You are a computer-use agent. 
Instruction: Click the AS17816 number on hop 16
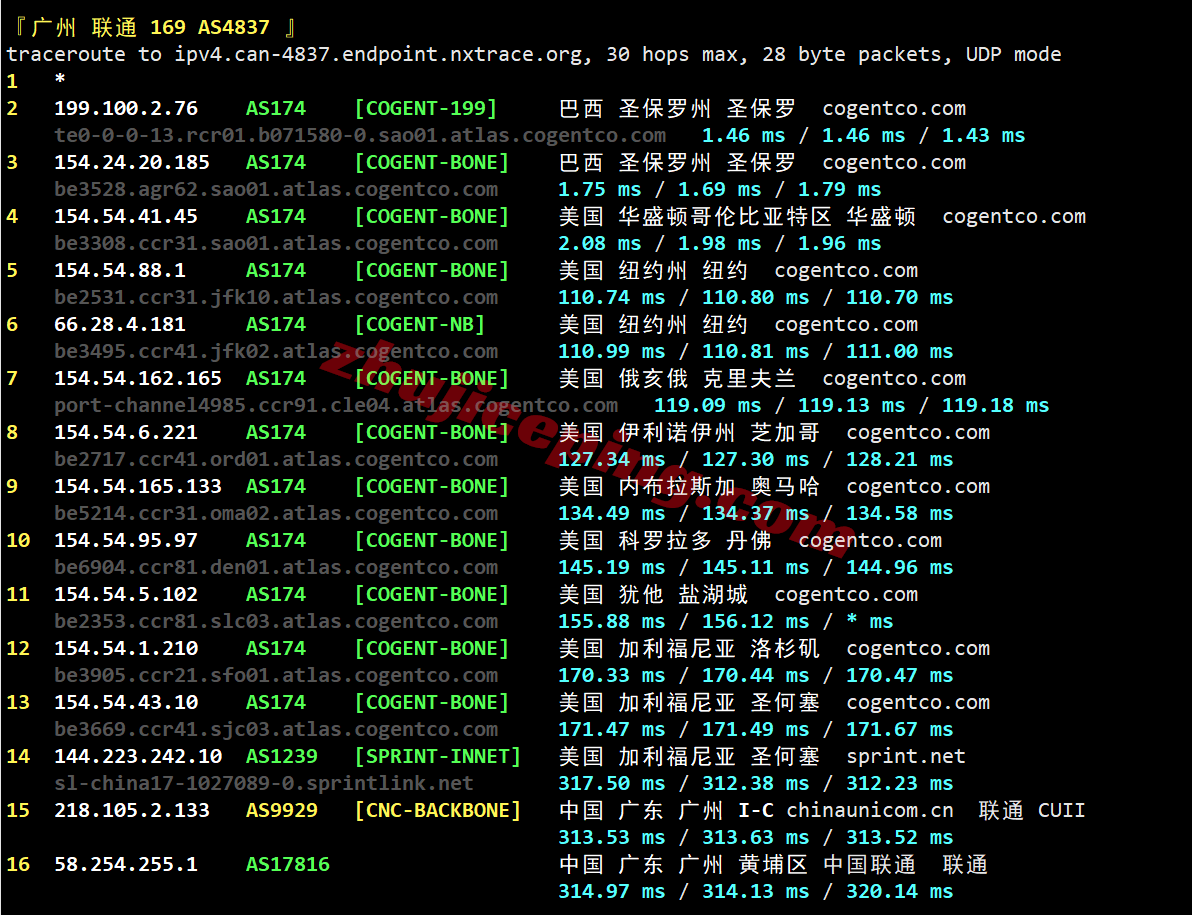pyautogui.click(x=288, y=864)
